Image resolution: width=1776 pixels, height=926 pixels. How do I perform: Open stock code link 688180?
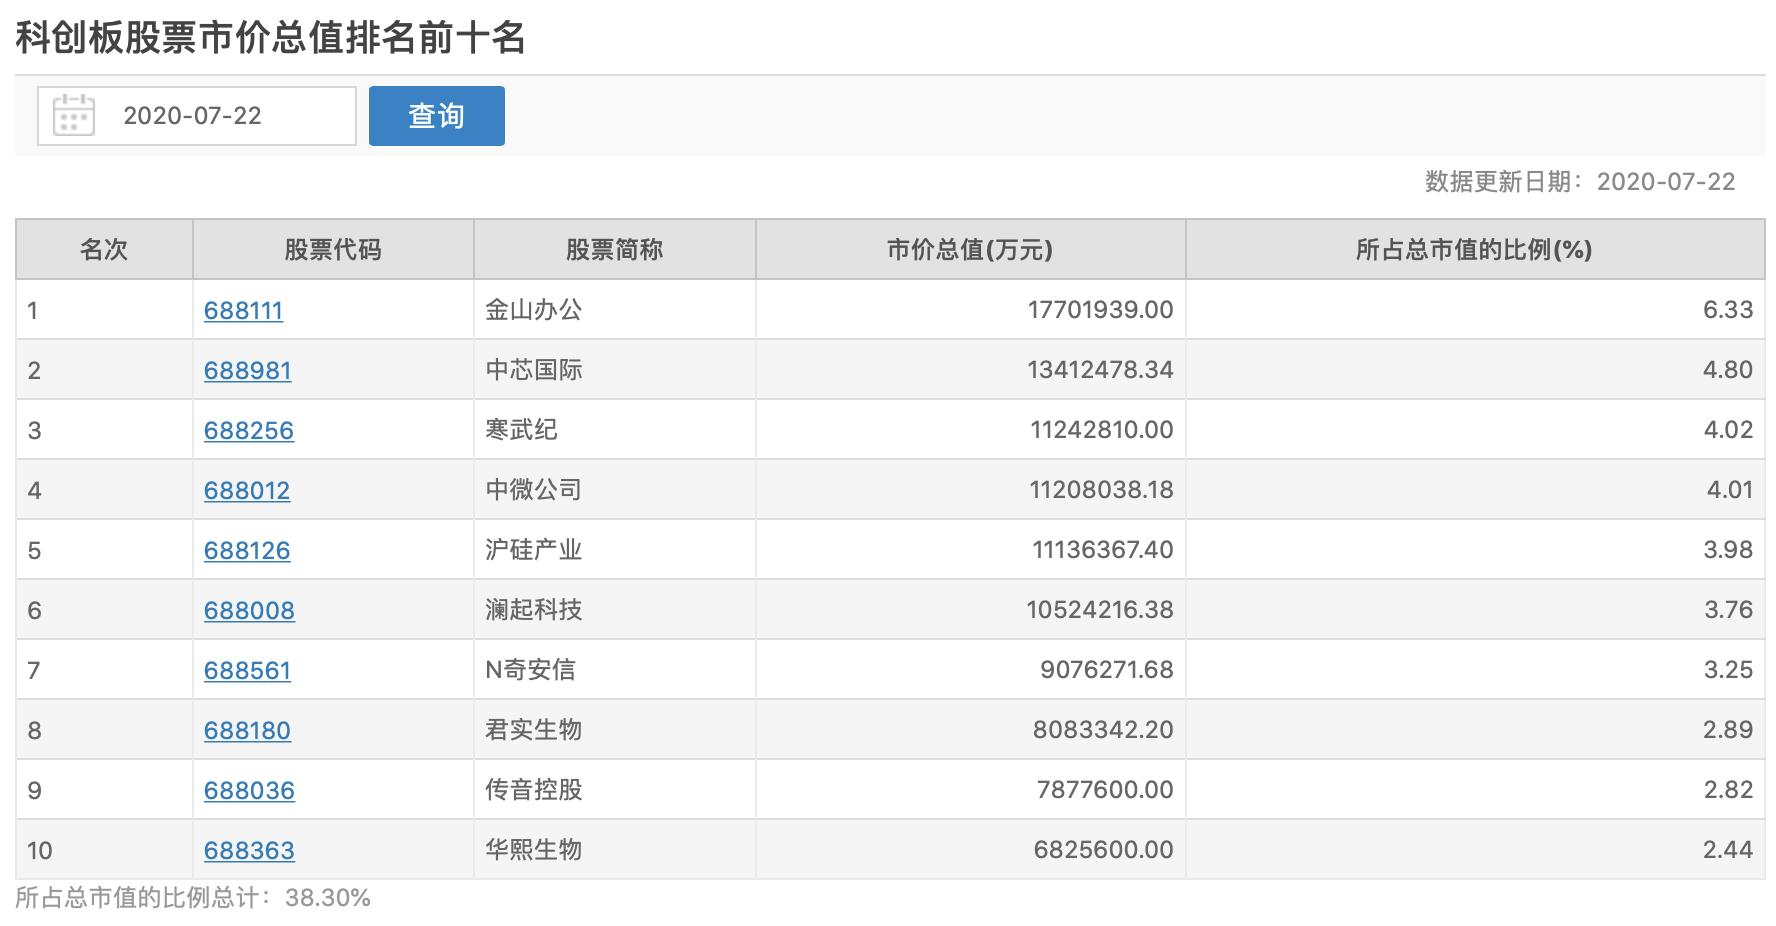[x=247, y=731]
